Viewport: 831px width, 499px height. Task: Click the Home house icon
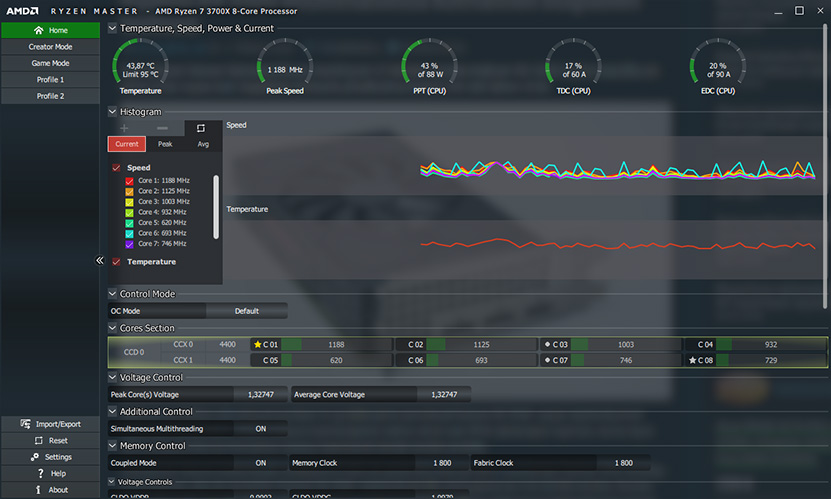pyautogui.click(x=39, y=30)
